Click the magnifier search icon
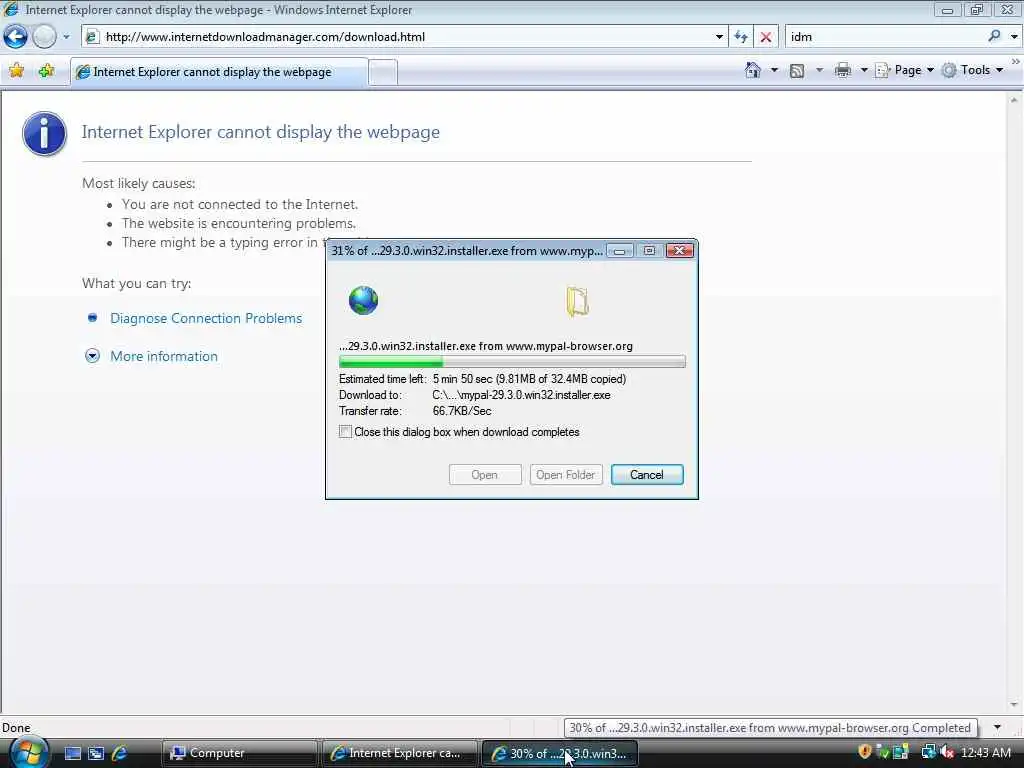 pyautogui.click(x=994, y=36)
